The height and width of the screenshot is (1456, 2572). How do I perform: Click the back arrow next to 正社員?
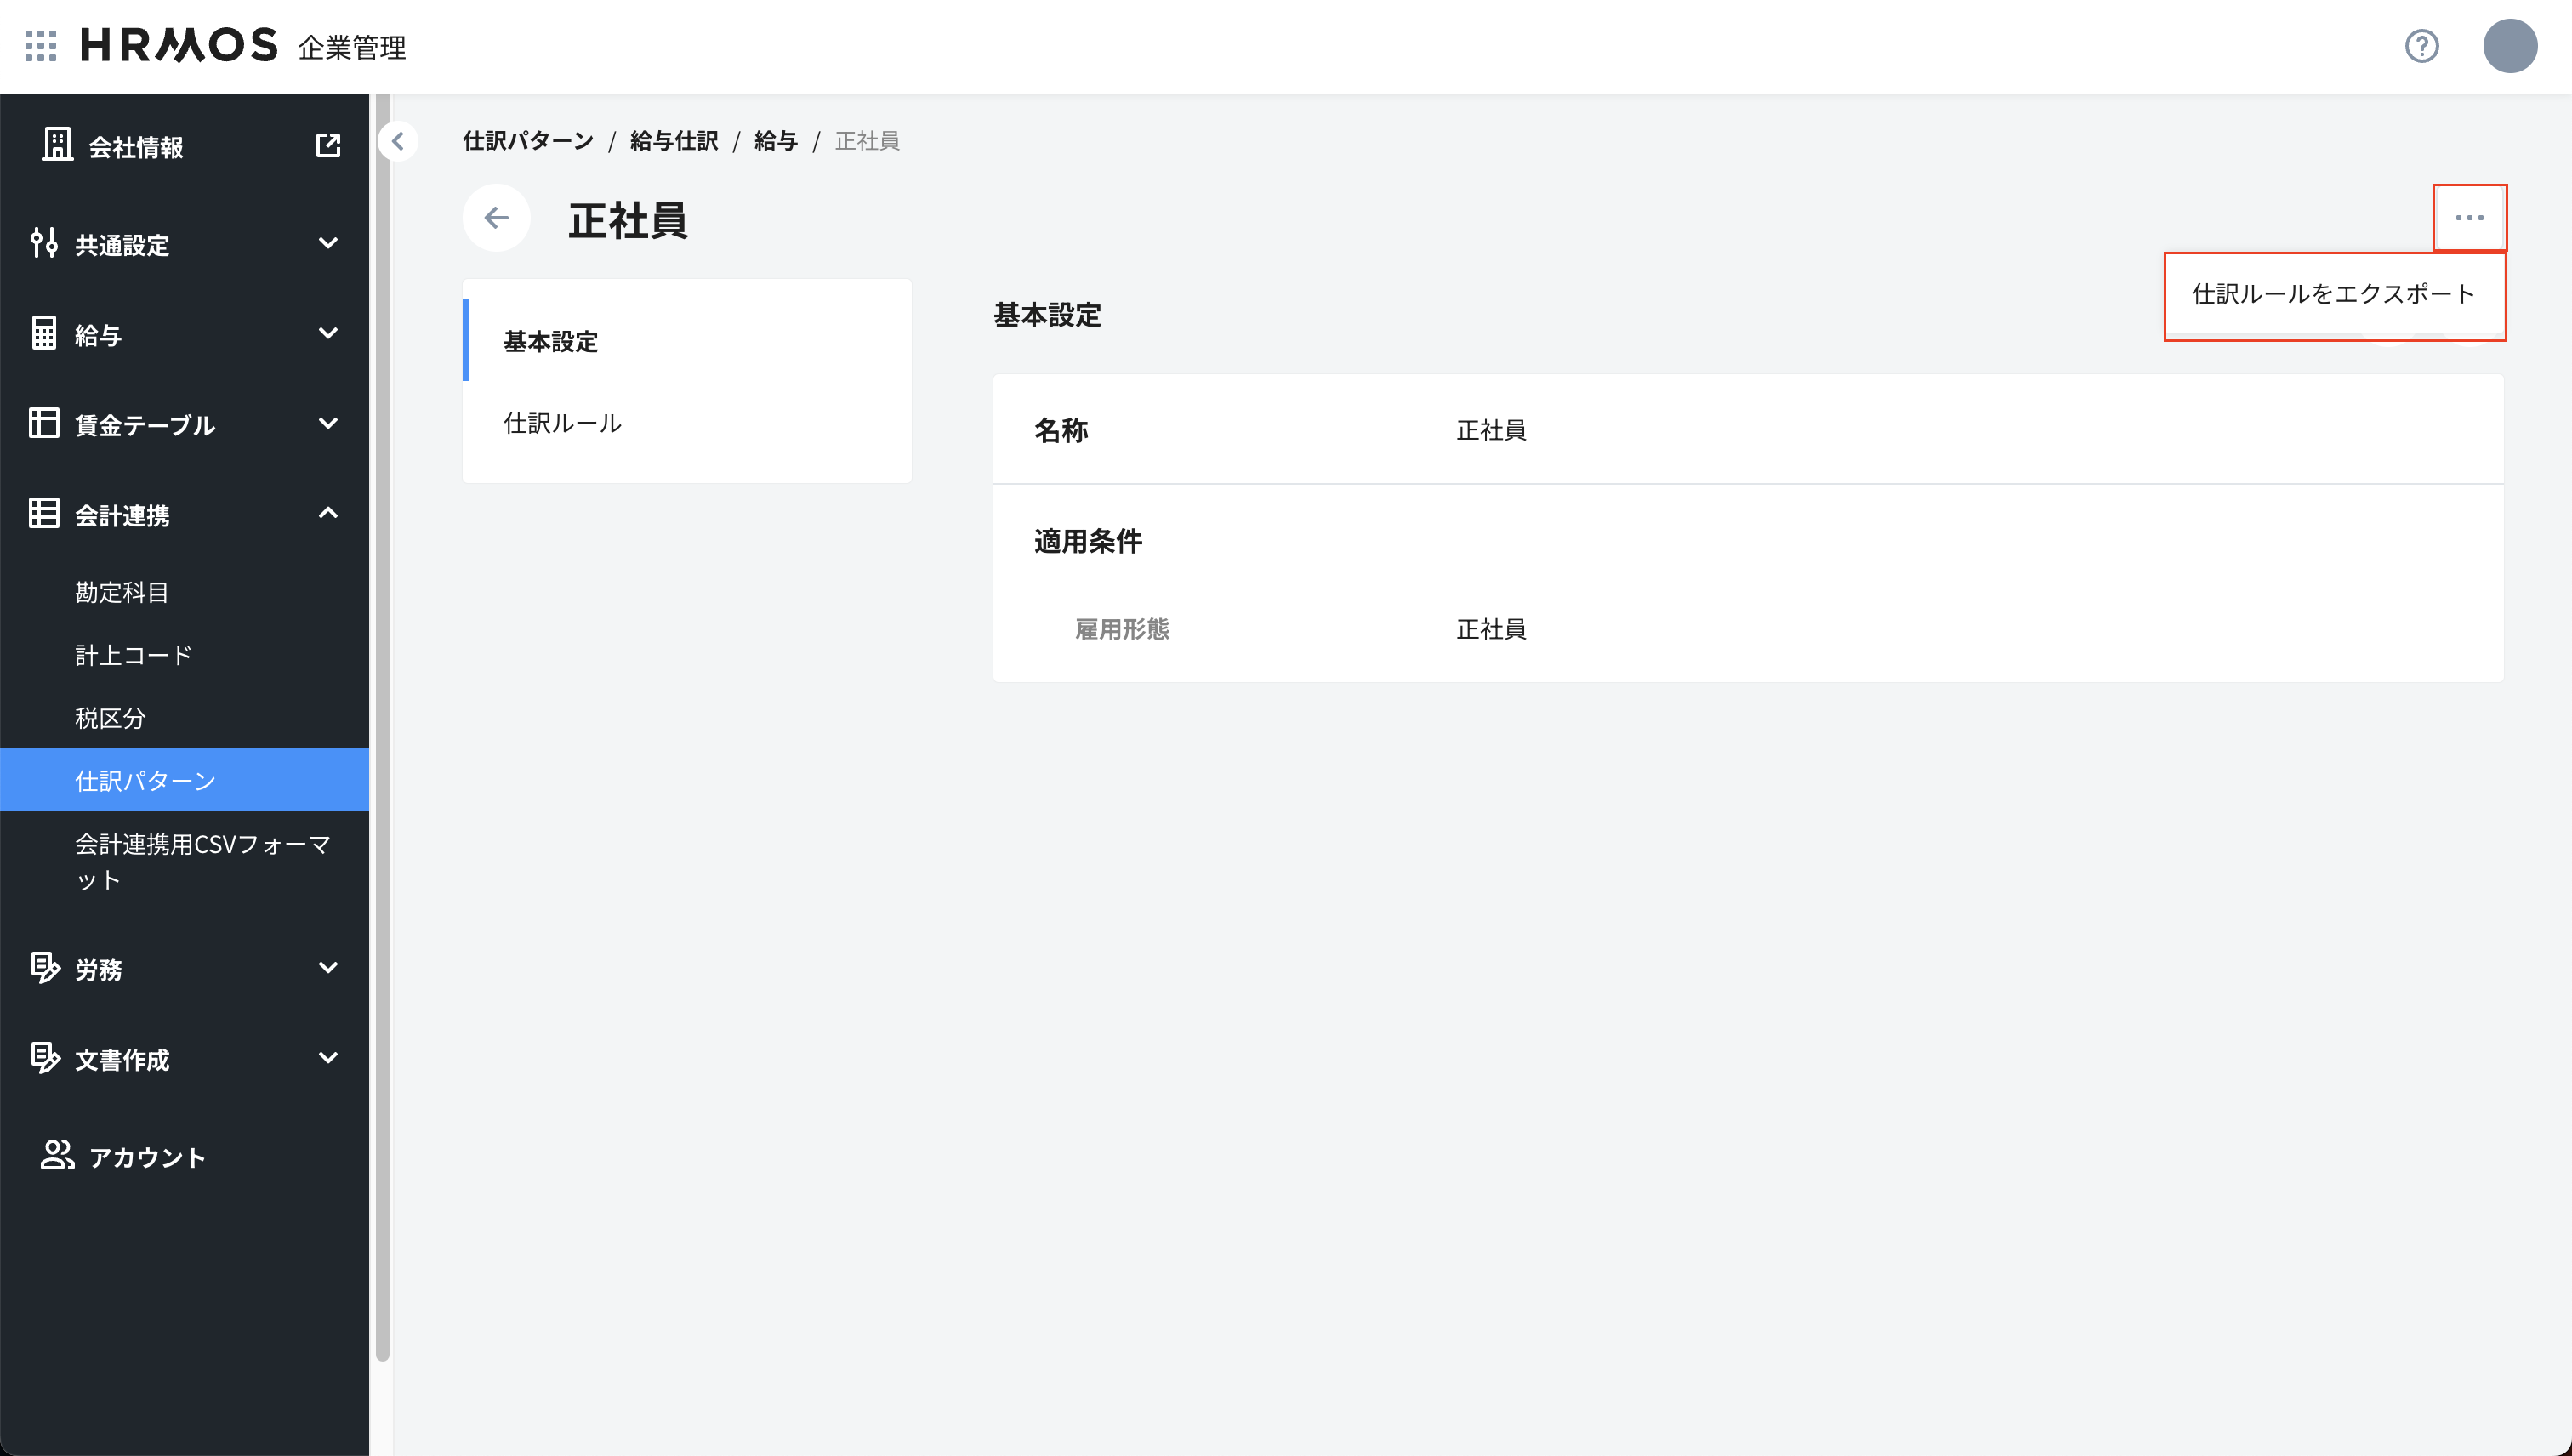[x=497, y=218]
